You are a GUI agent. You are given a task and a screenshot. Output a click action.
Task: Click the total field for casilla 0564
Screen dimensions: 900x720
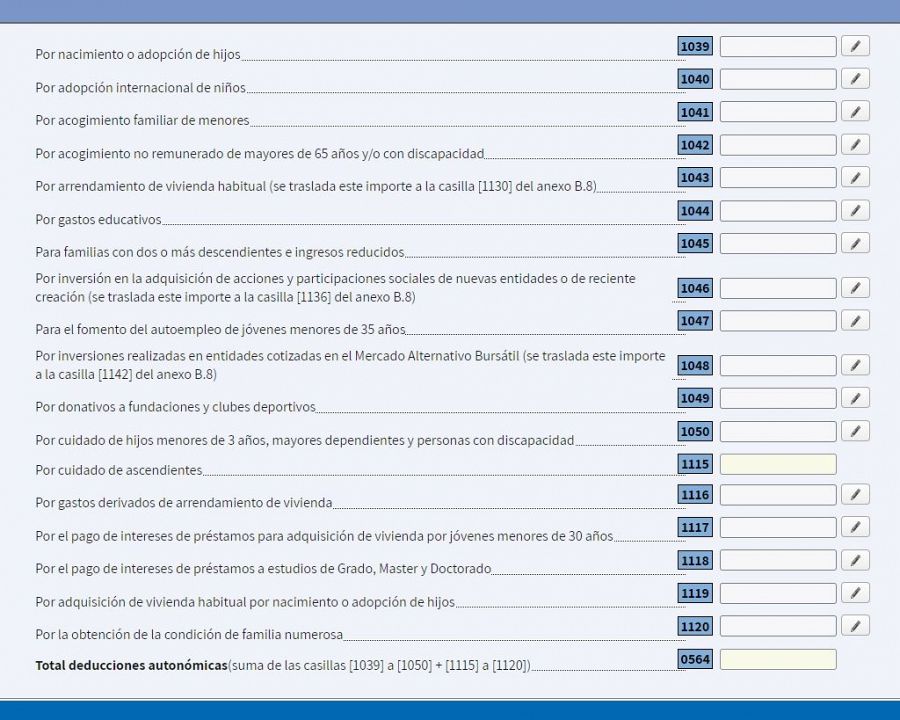pyautogui.click(x=777, y=659)
